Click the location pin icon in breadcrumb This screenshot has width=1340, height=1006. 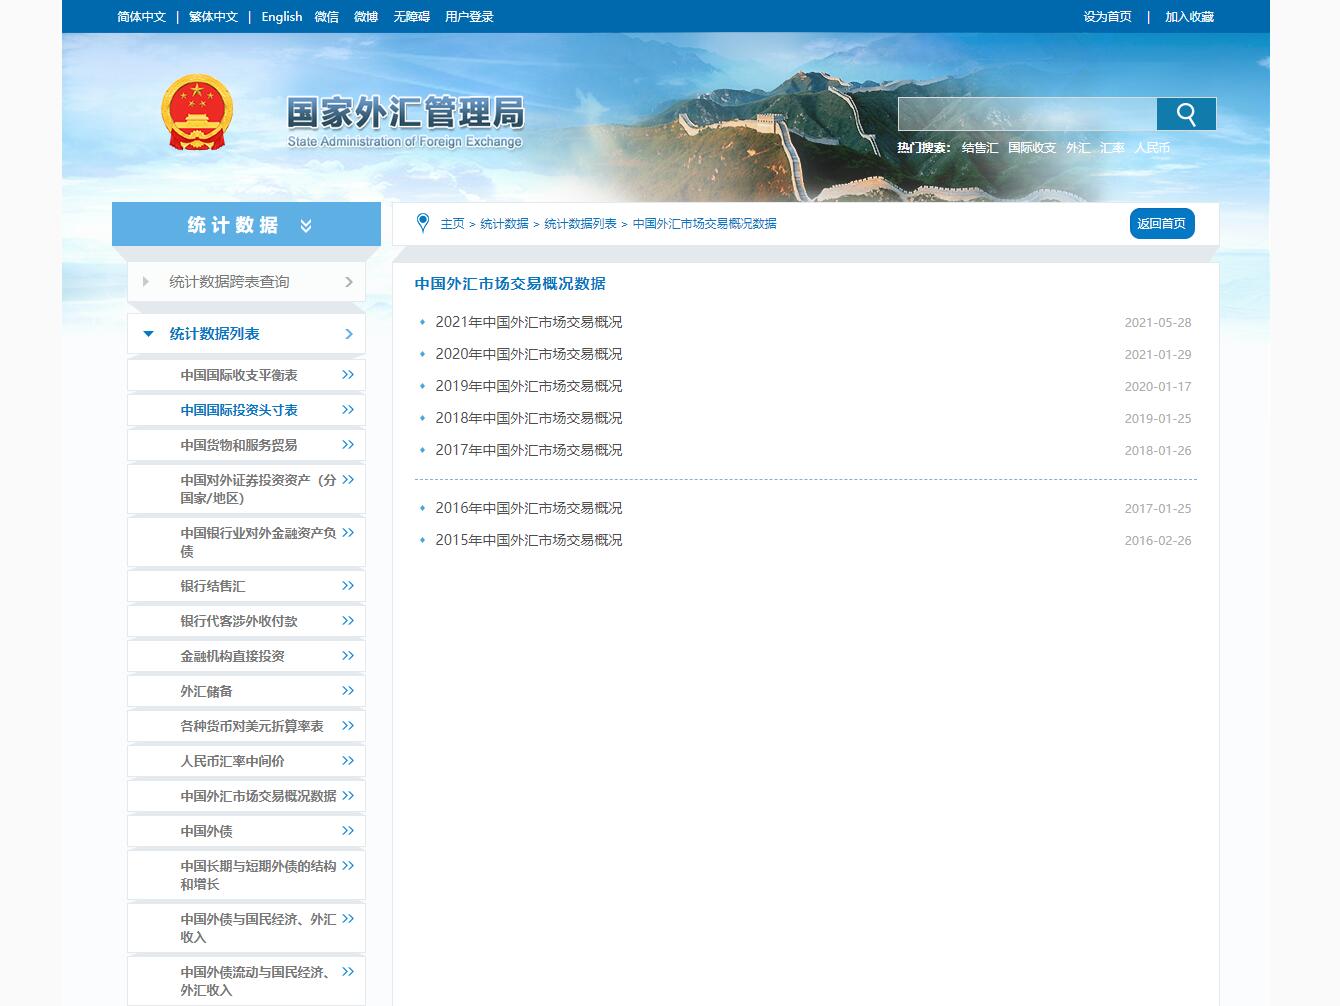pyautogui.click(x=422, y=223)
